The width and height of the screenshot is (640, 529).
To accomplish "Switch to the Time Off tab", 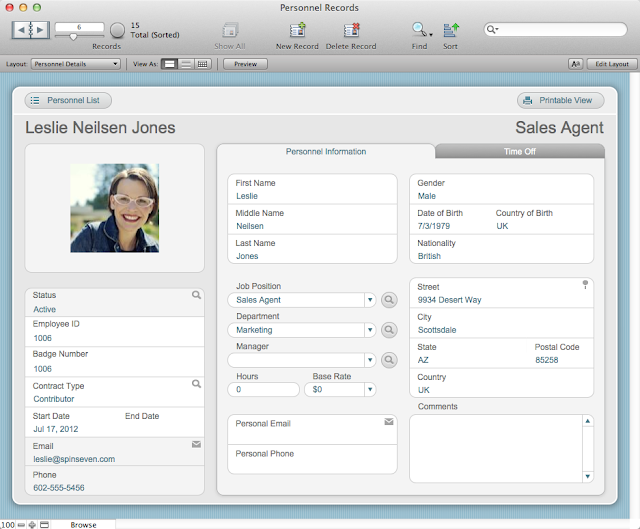I will [x=520, y=151].
